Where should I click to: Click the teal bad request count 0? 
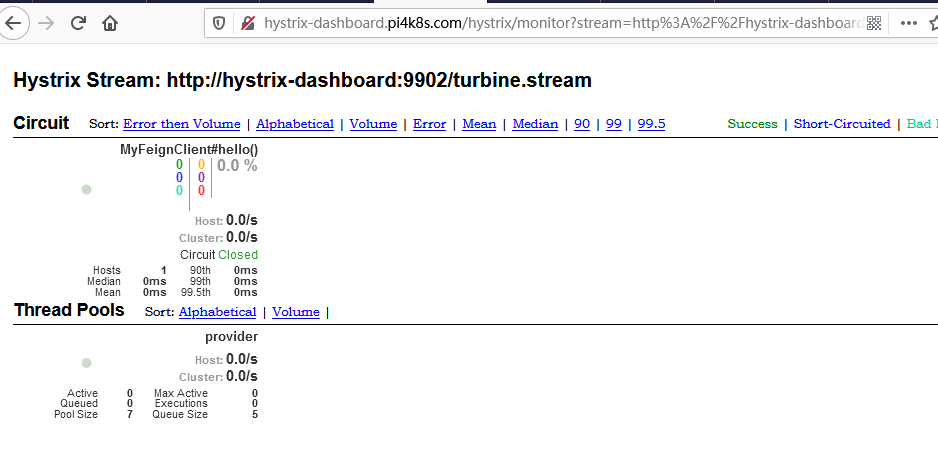[179, 191]
